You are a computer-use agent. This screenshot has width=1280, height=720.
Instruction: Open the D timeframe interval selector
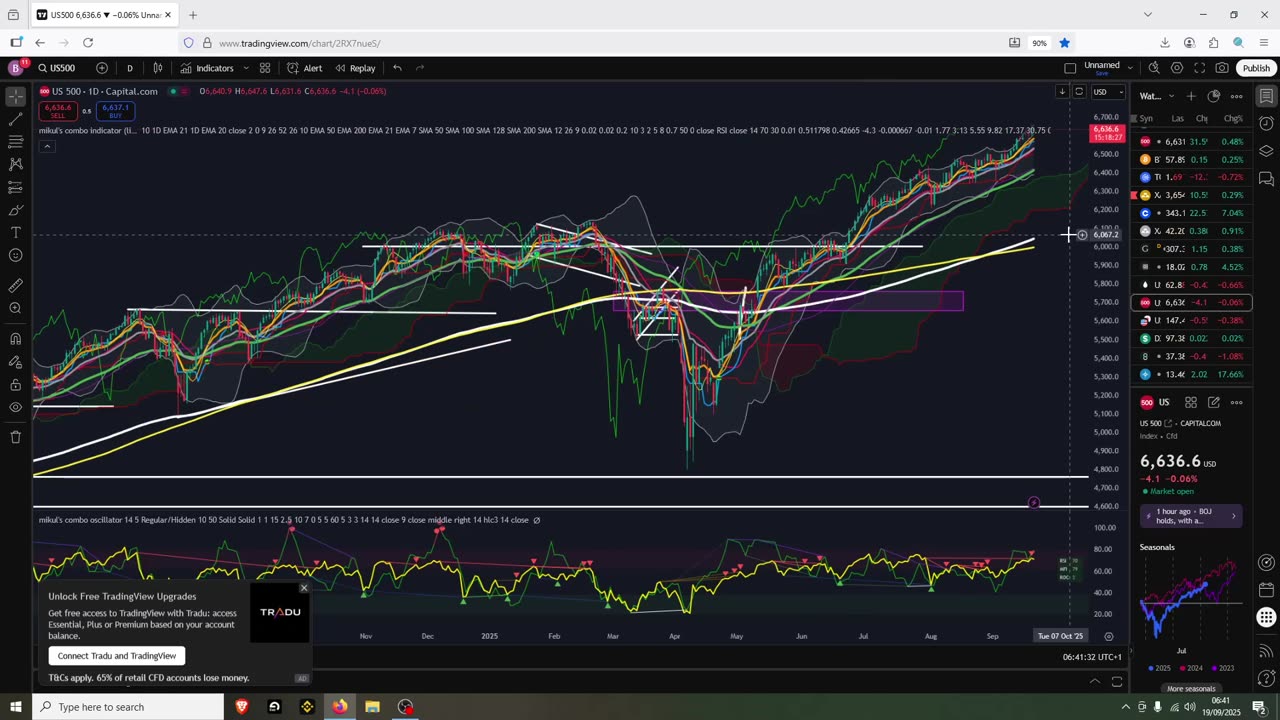(129, 68)
